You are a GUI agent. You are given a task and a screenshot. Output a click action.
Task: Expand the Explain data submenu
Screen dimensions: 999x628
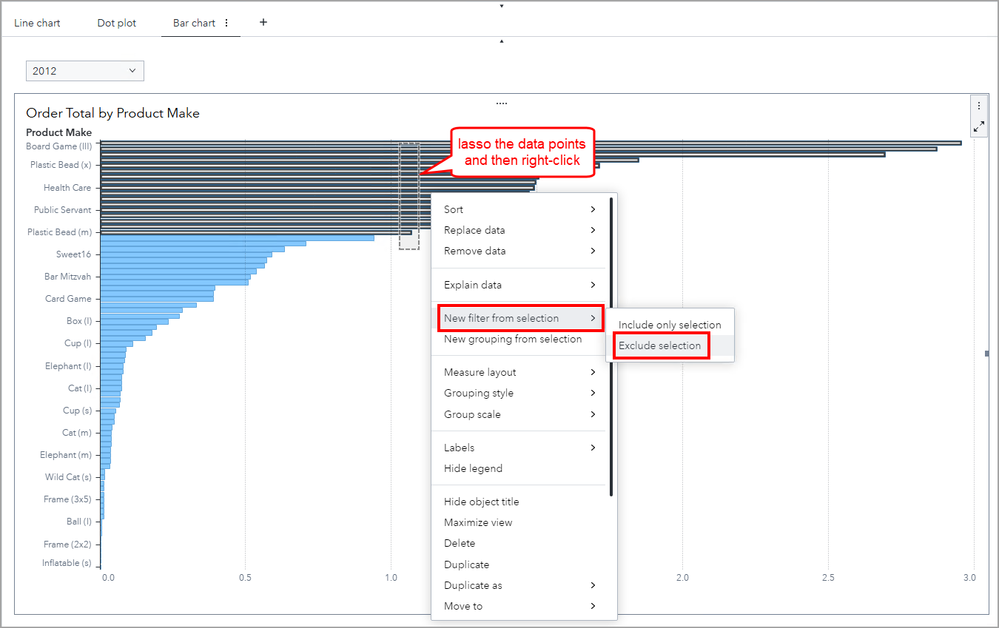point(520,285)
